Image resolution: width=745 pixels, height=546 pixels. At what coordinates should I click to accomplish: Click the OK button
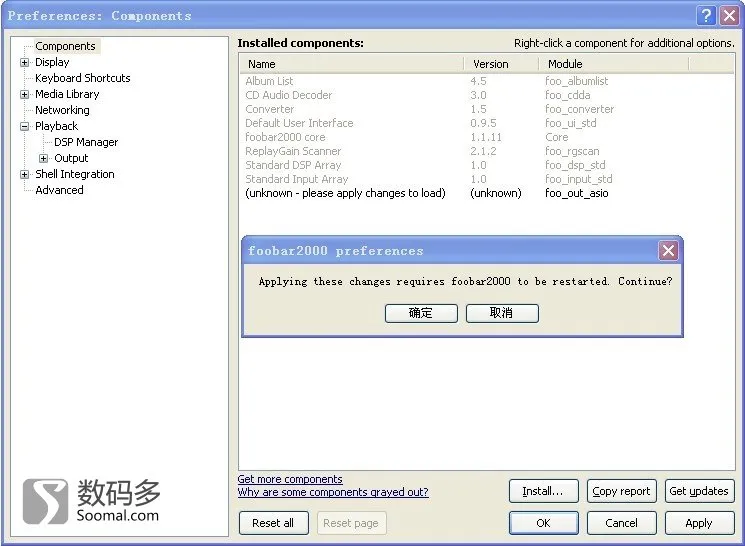tap(544, 523)
